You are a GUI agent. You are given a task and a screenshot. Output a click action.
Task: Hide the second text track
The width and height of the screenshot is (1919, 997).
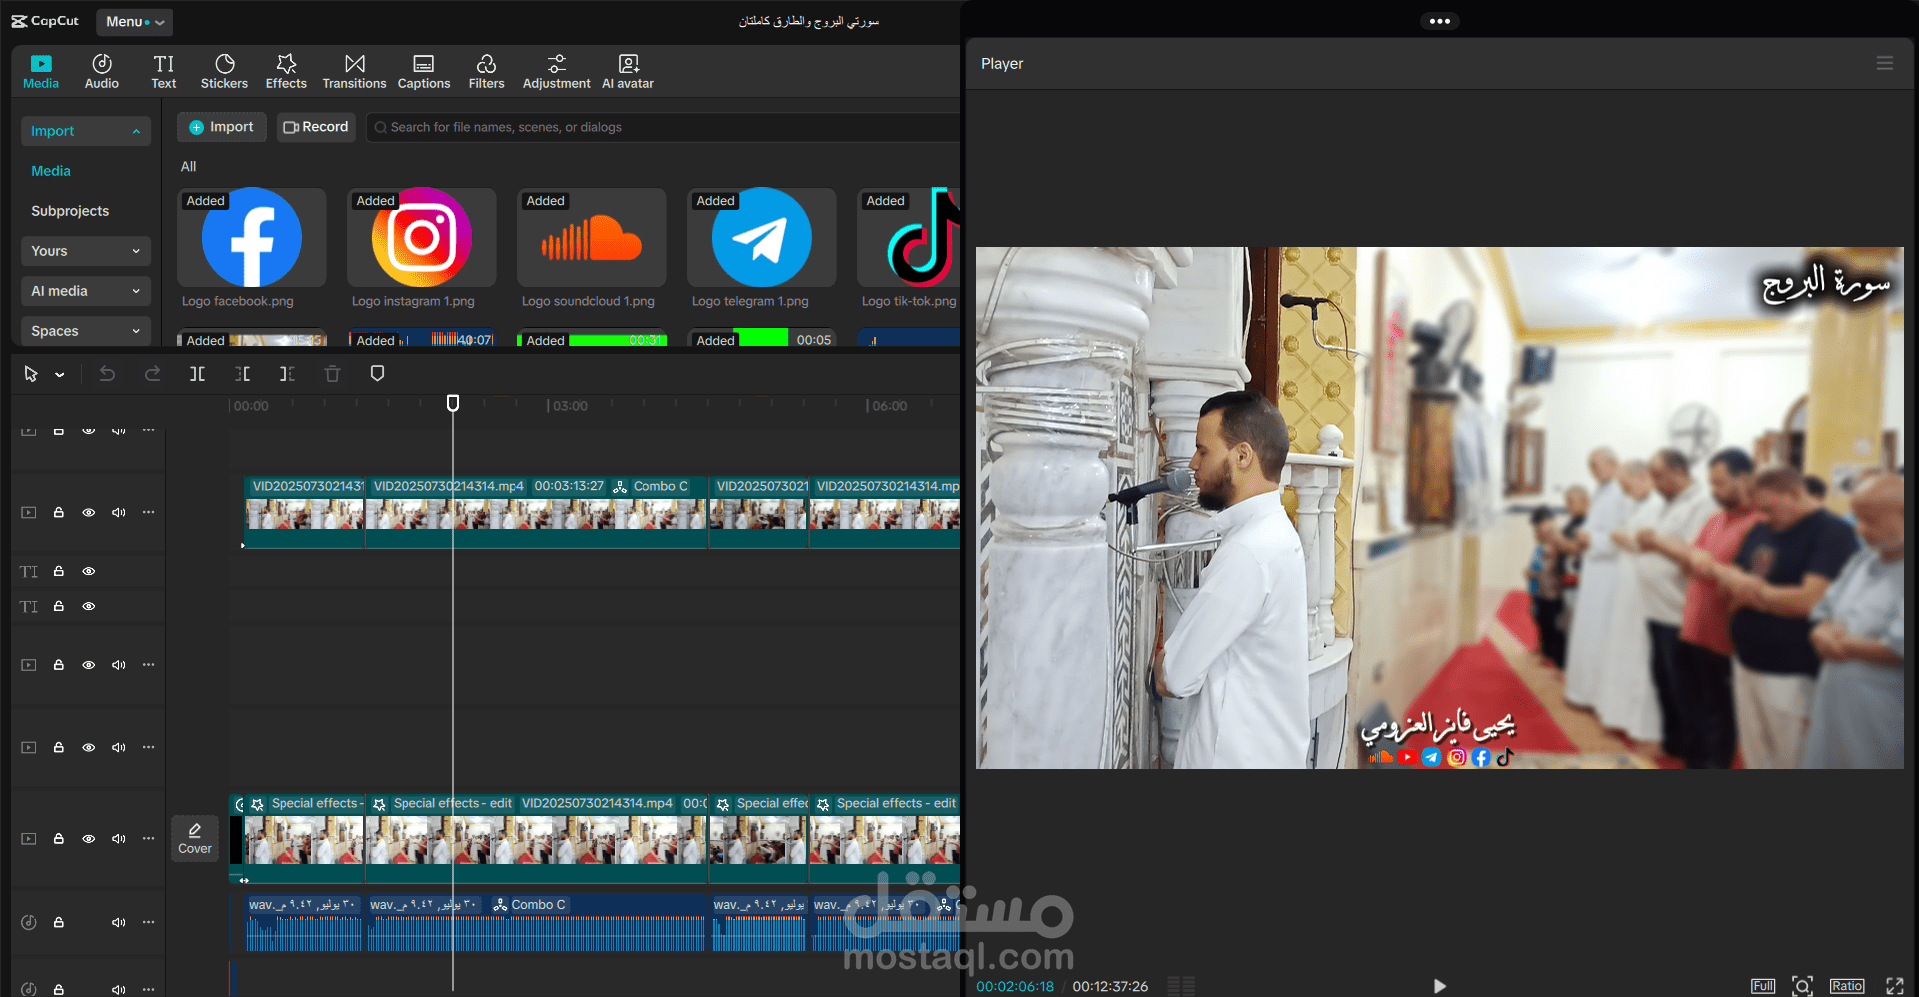point(89,607)
